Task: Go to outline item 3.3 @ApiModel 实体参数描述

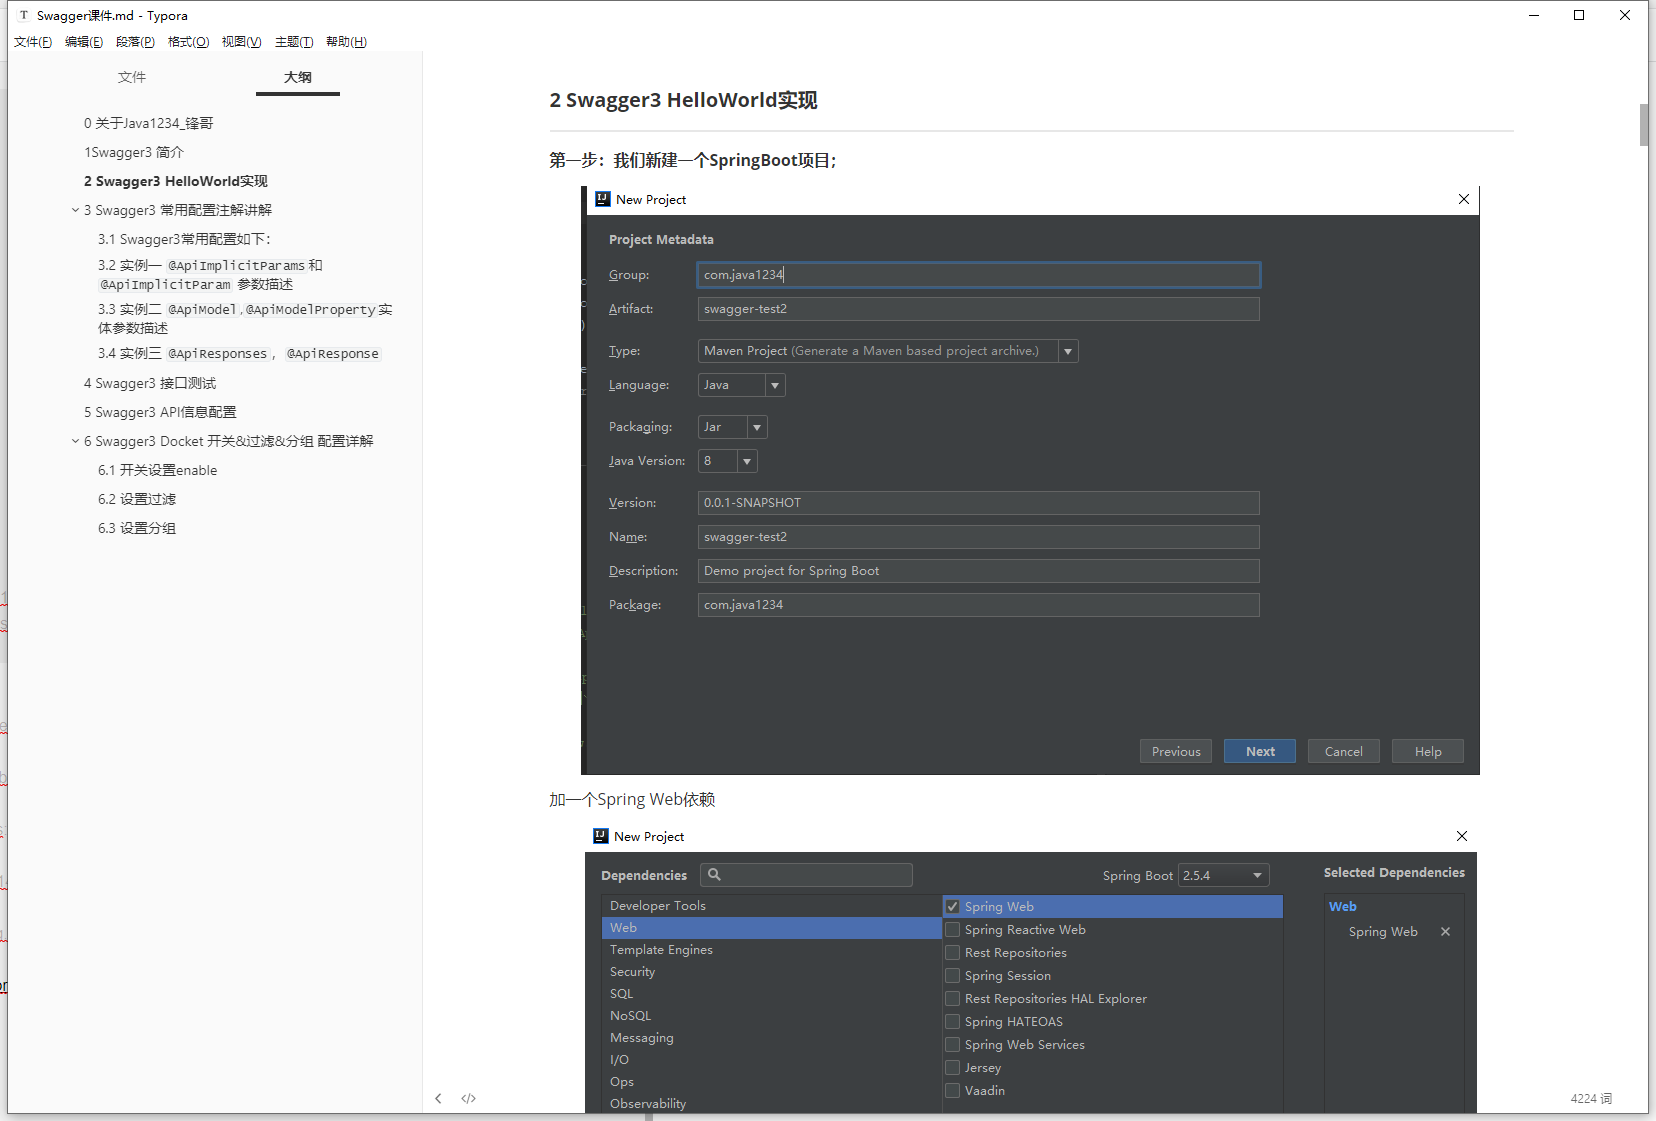Action: click(x=245, y=318)
